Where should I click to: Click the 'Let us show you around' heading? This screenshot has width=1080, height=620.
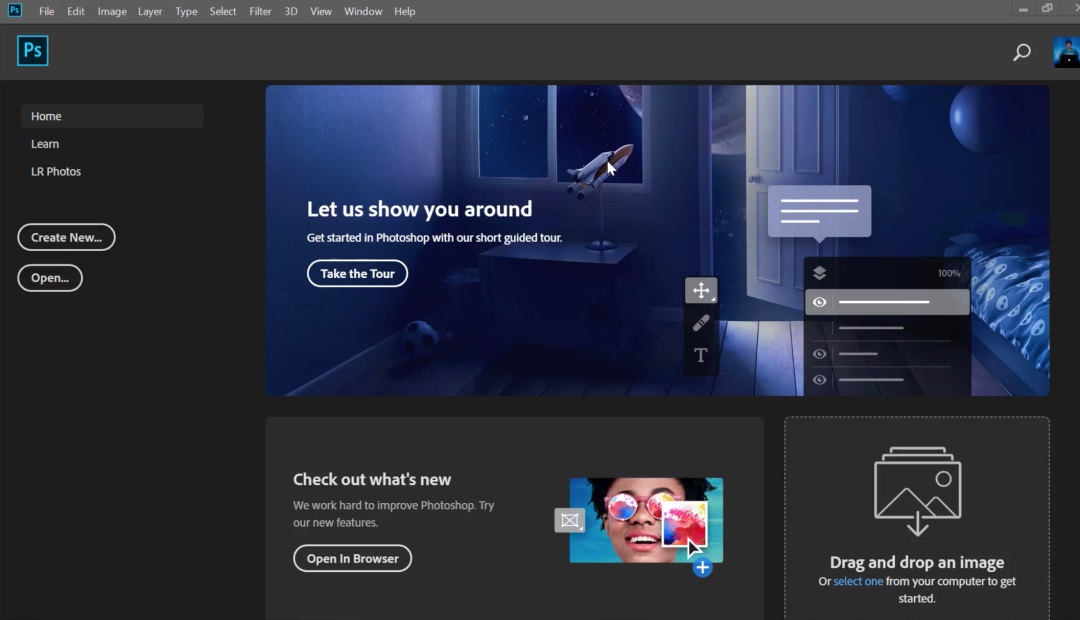419,209
